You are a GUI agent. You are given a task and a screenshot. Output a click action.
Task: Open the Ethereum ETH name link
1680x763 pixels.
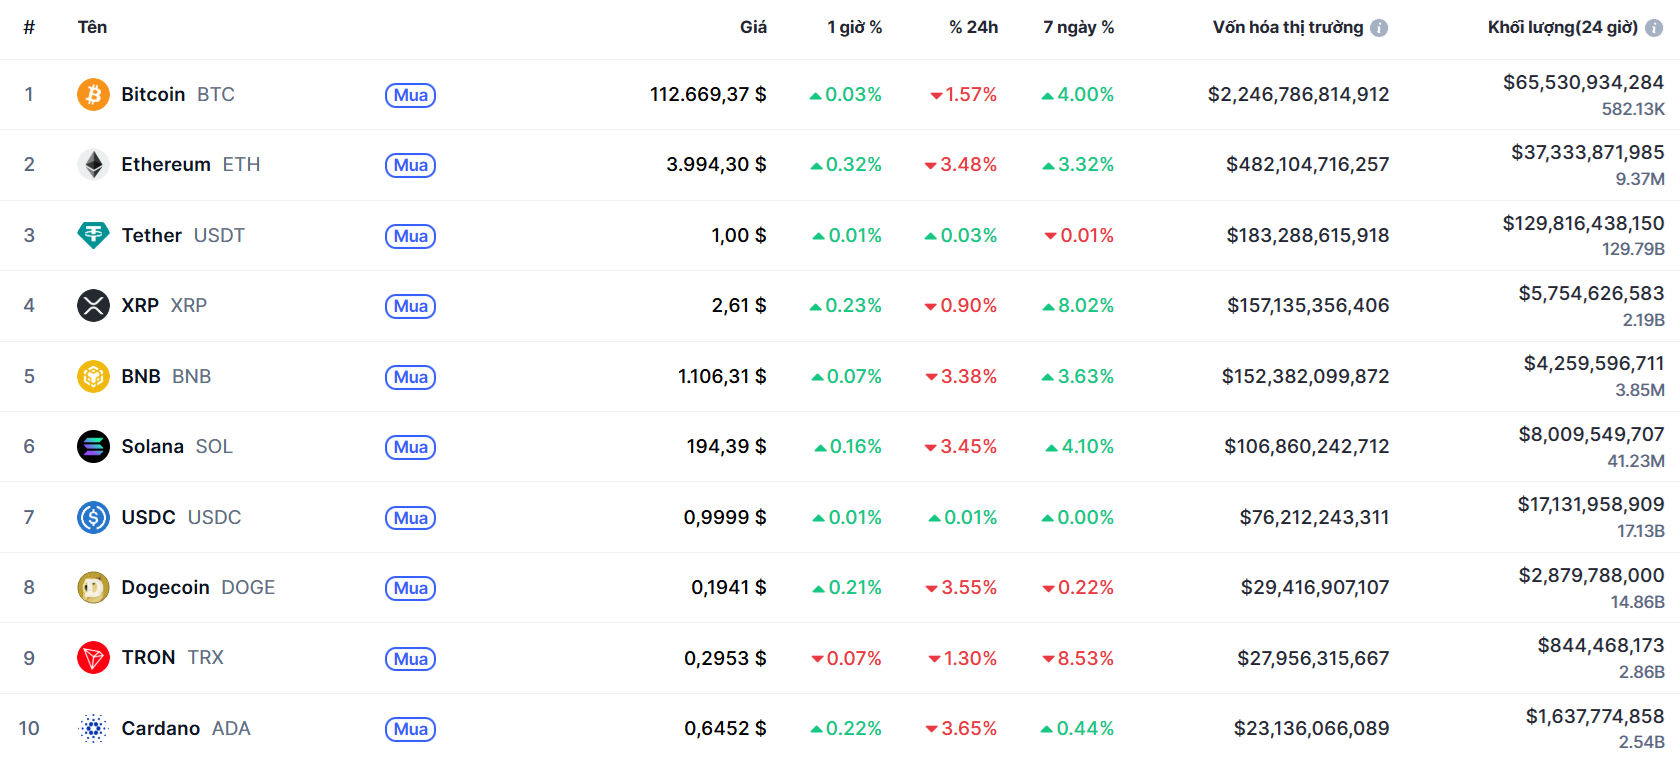coord(191,164)
